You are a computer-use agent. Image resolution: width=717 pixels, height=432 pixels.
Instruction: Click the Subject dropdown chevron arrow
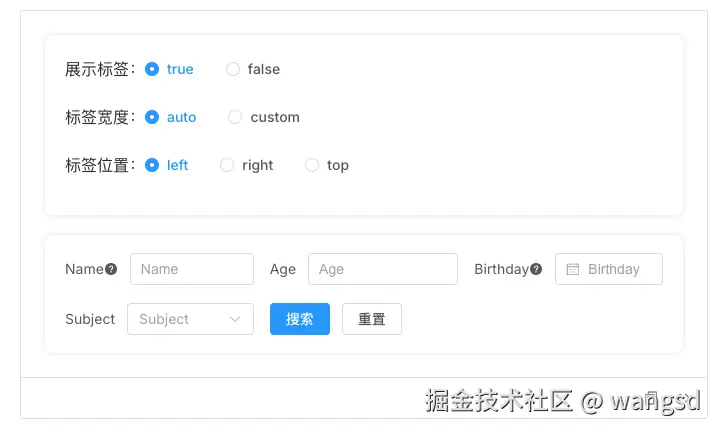coord(235,319)
